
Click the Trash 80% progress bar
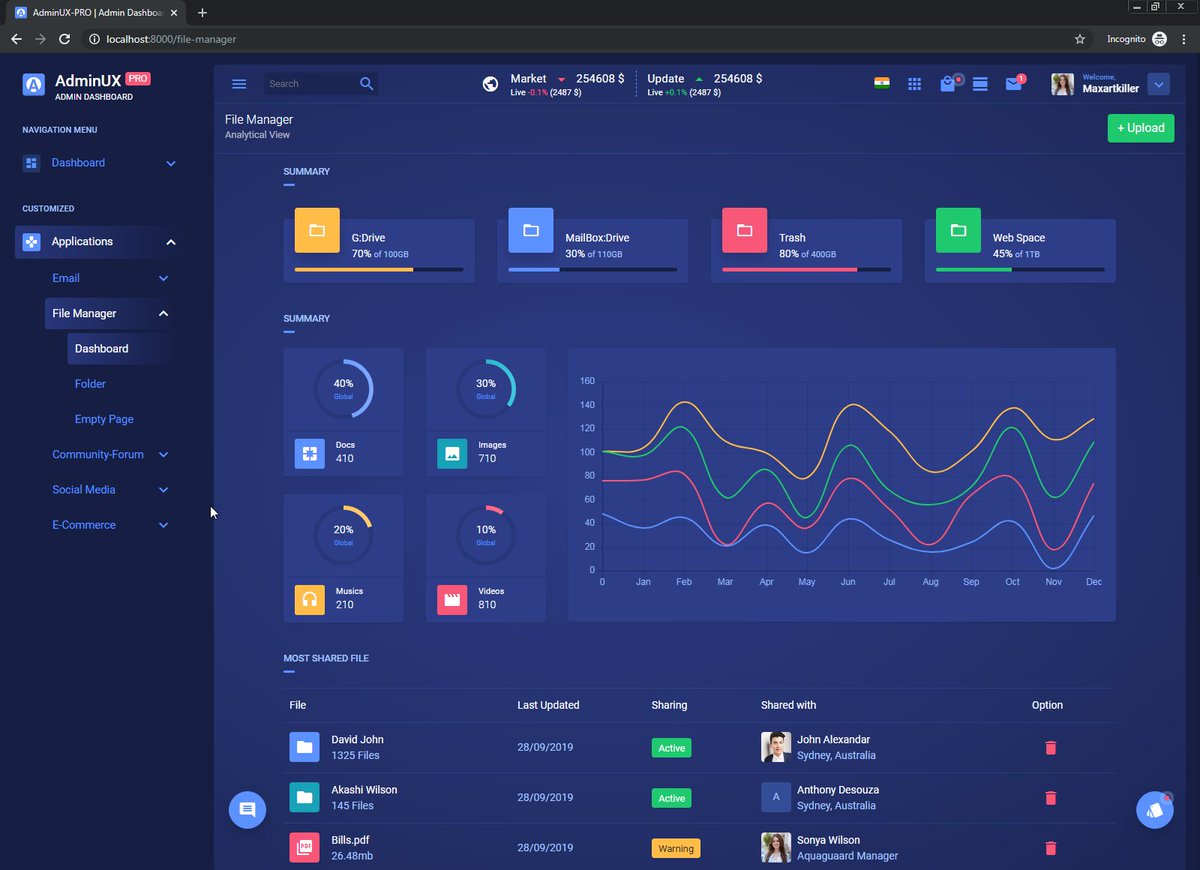click(806, 270)
